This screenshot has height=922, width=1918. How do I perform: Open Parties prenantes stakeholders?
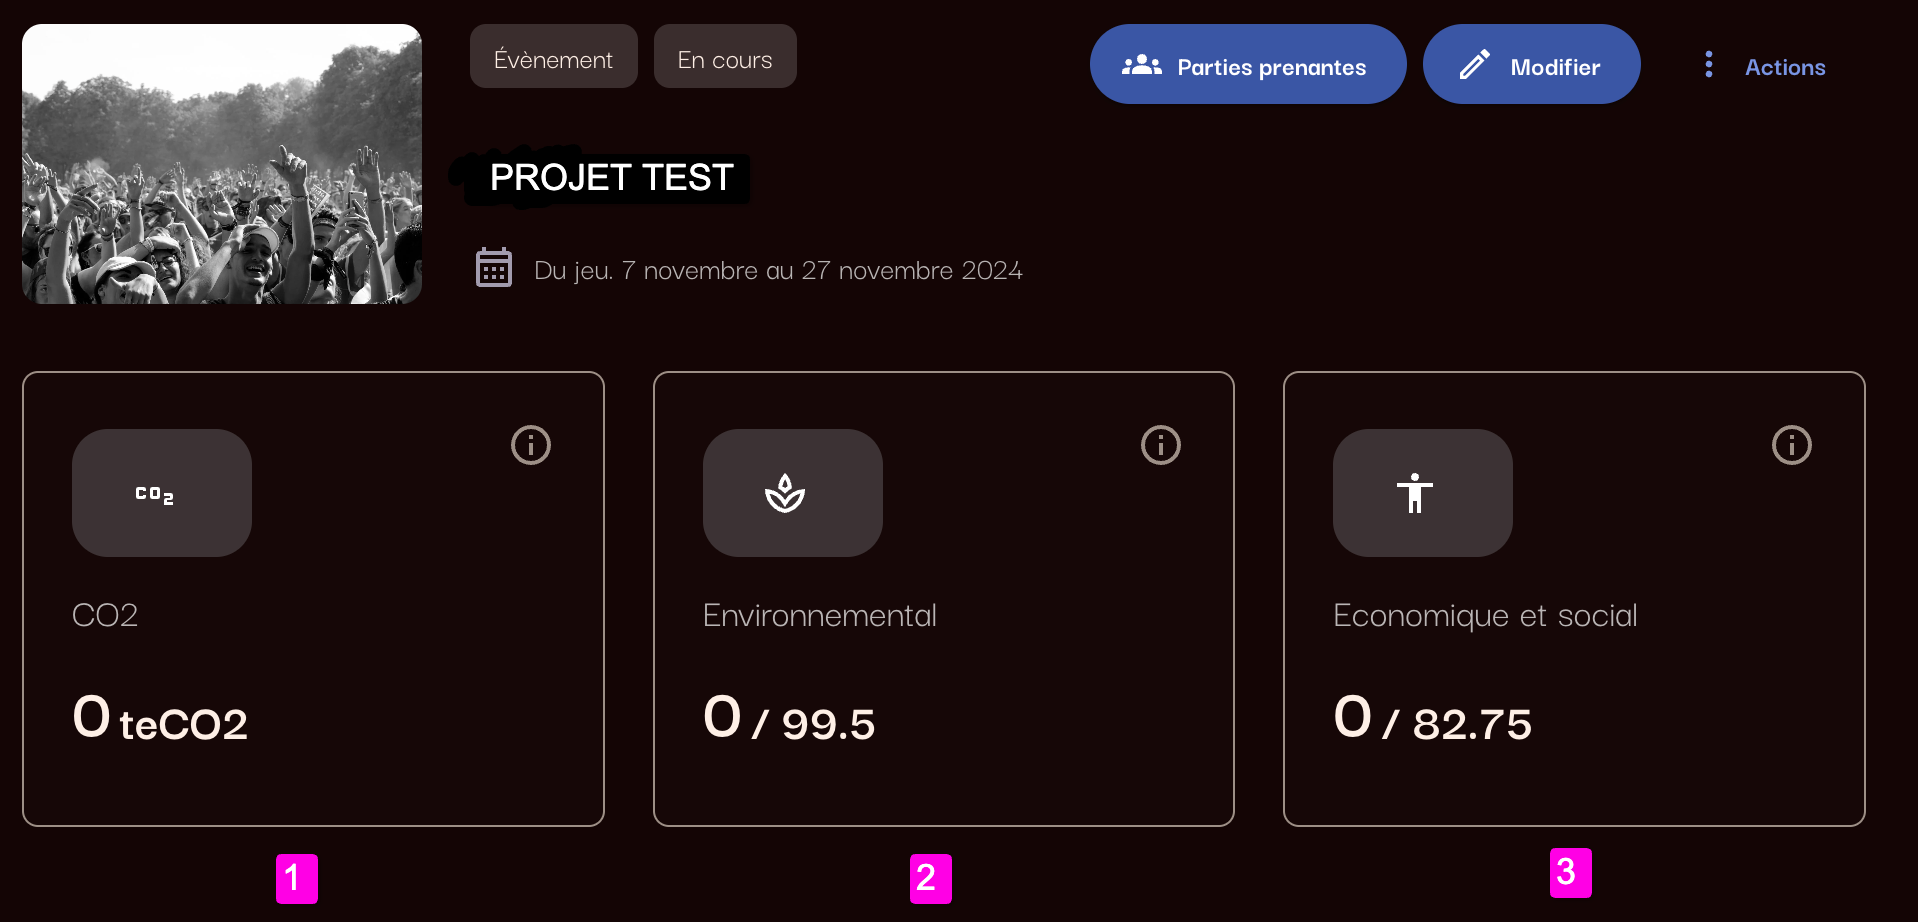1247,65
